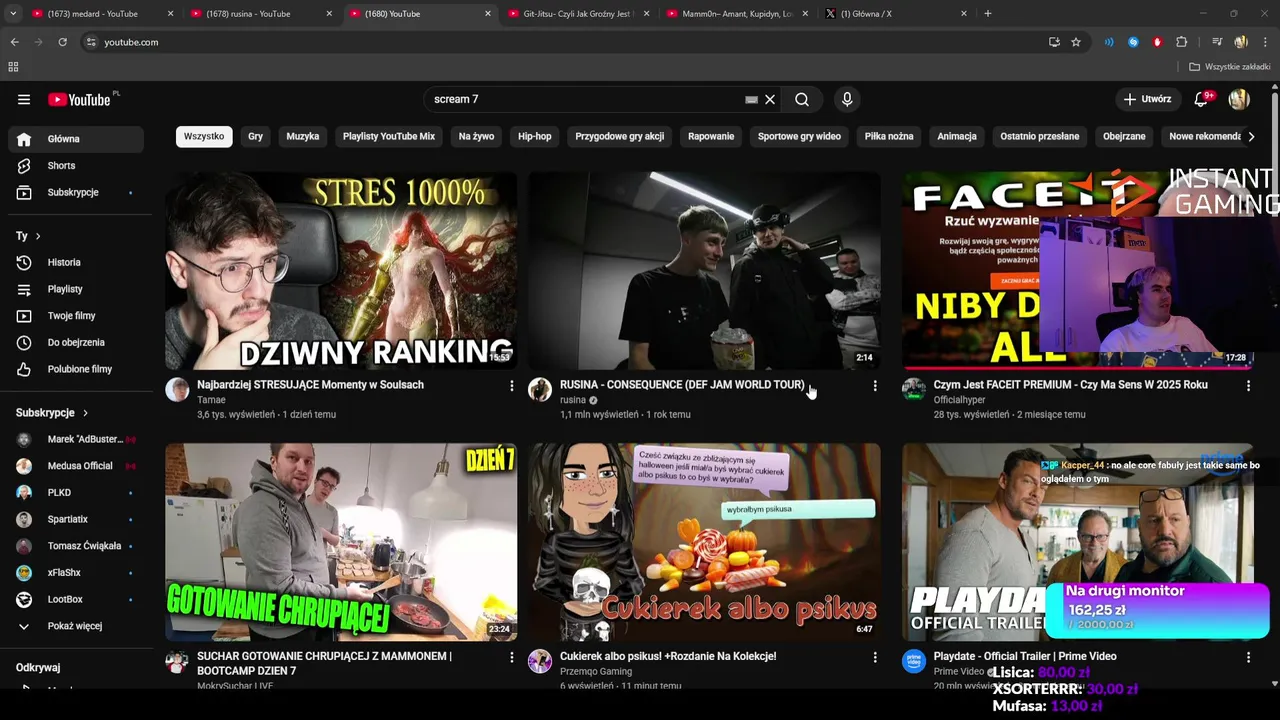The width and height of the screenshot is (1280, 720).
Task: Open more options for FACEIT PREMIUM video
Action: [x=1248, y=385]
